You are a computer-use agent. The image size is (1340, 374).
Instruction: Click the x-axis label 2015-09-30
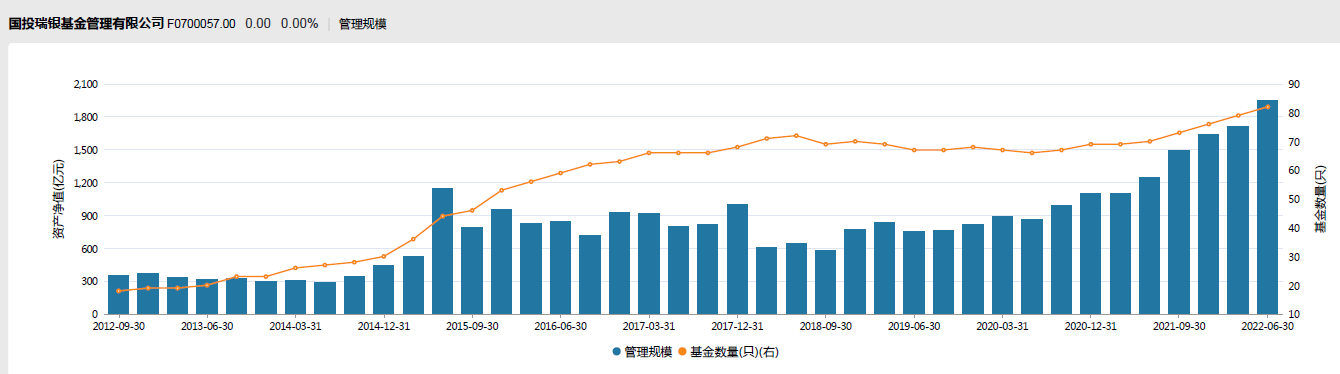click(472, 326)
